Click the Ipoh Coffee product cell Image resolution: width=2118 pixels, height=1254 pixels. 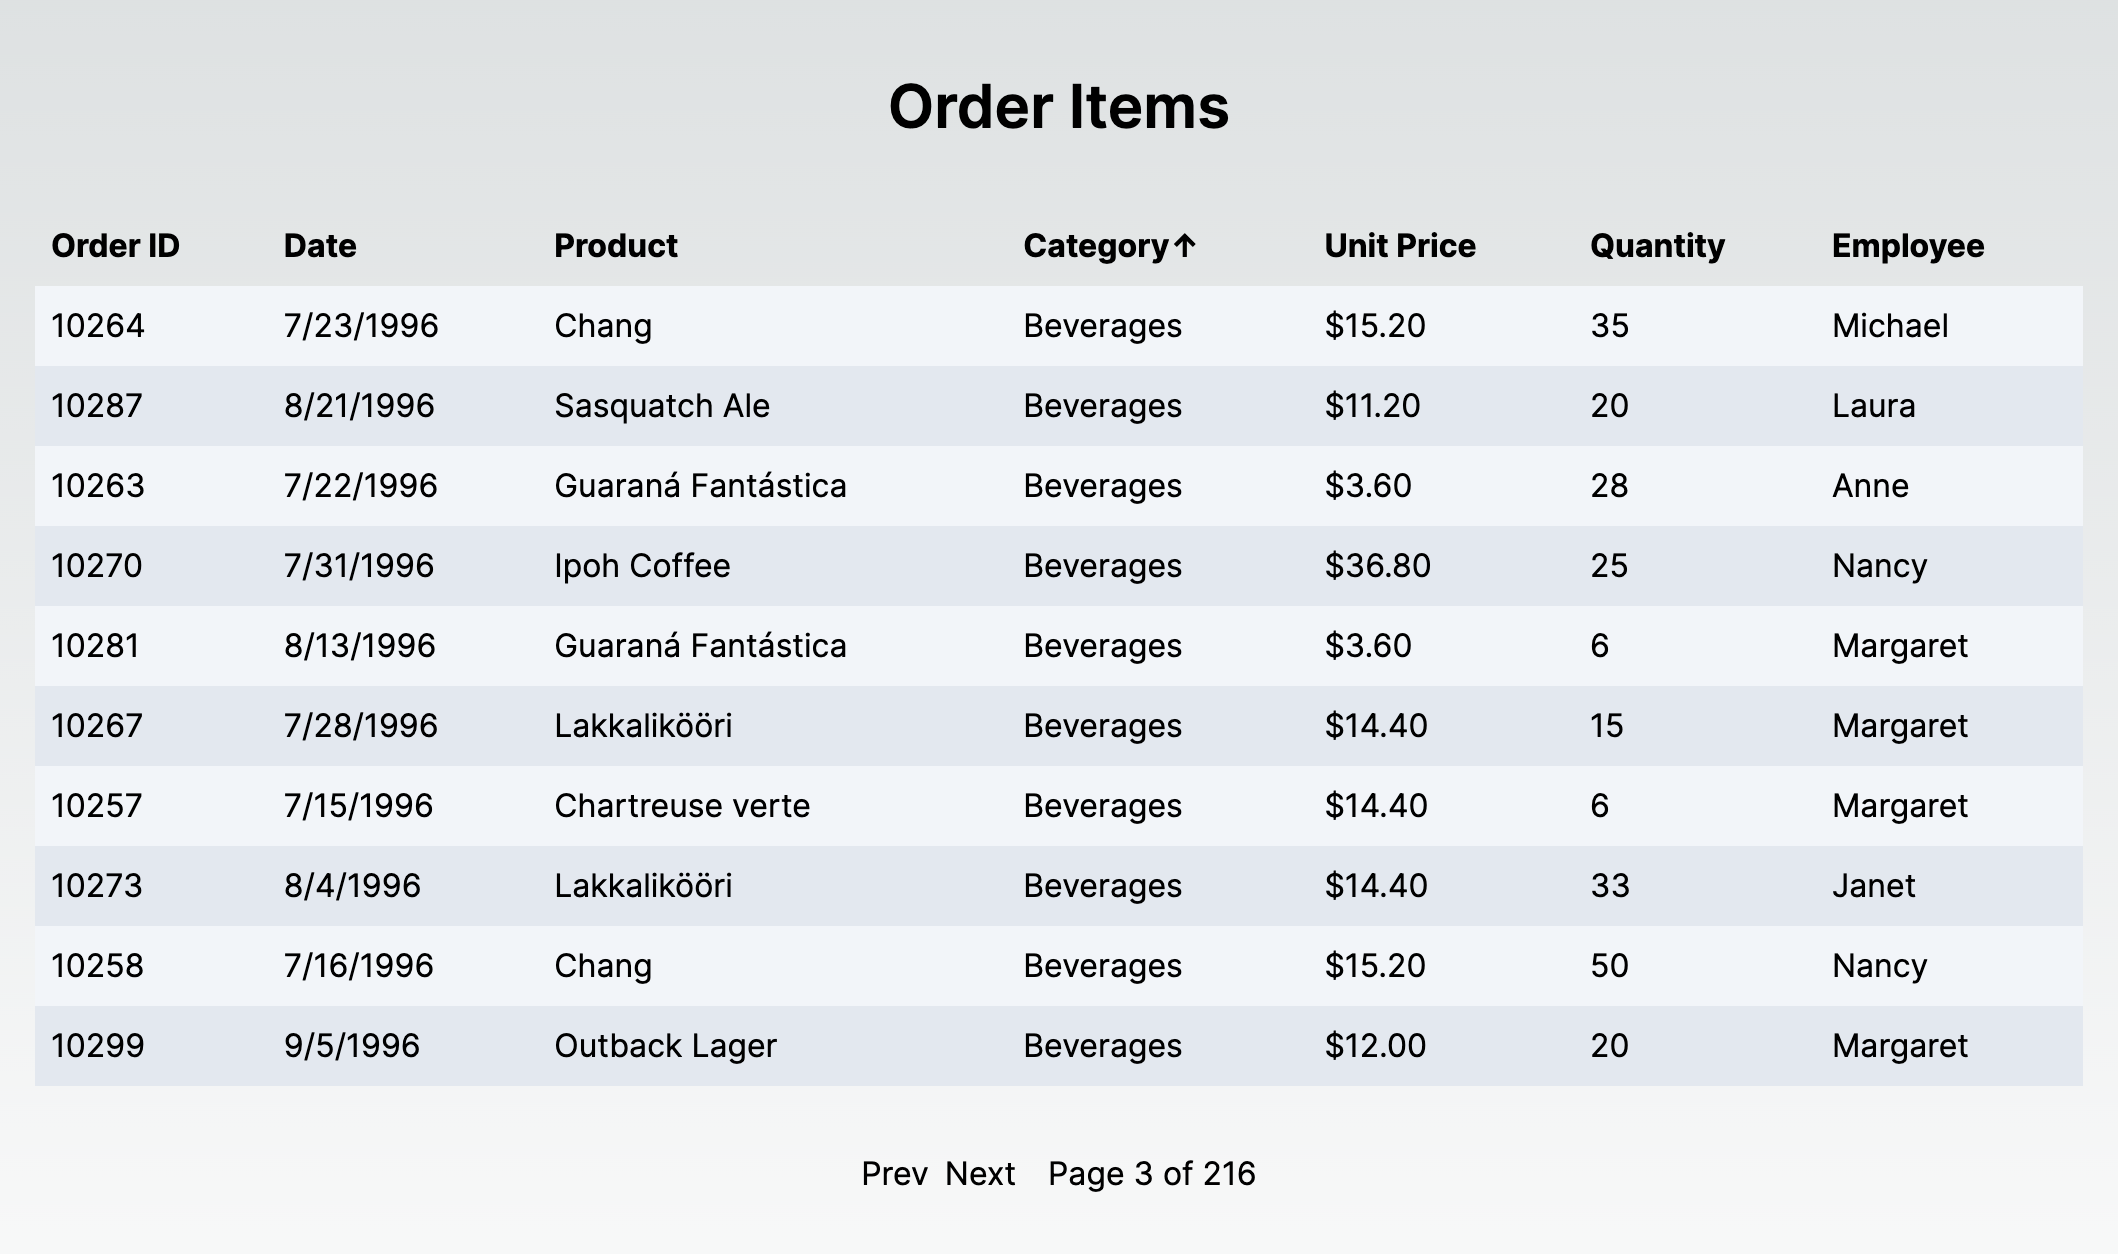pos(642,565)
